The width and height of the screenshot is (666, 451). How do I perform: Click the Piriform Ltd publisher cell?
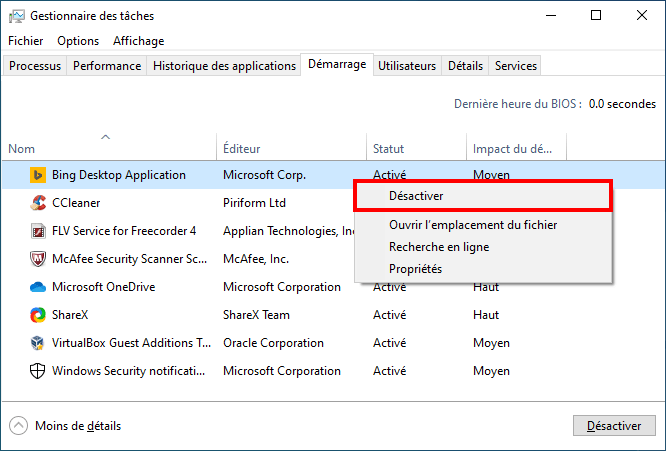tap(254, 203)
